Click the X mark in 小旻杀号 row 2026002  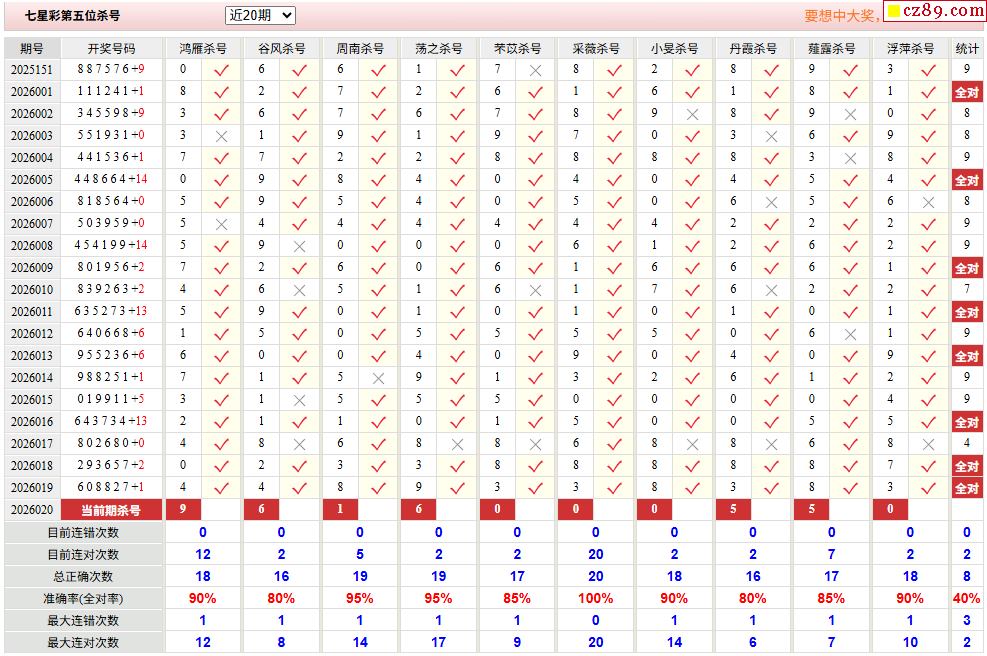point(692,115)
